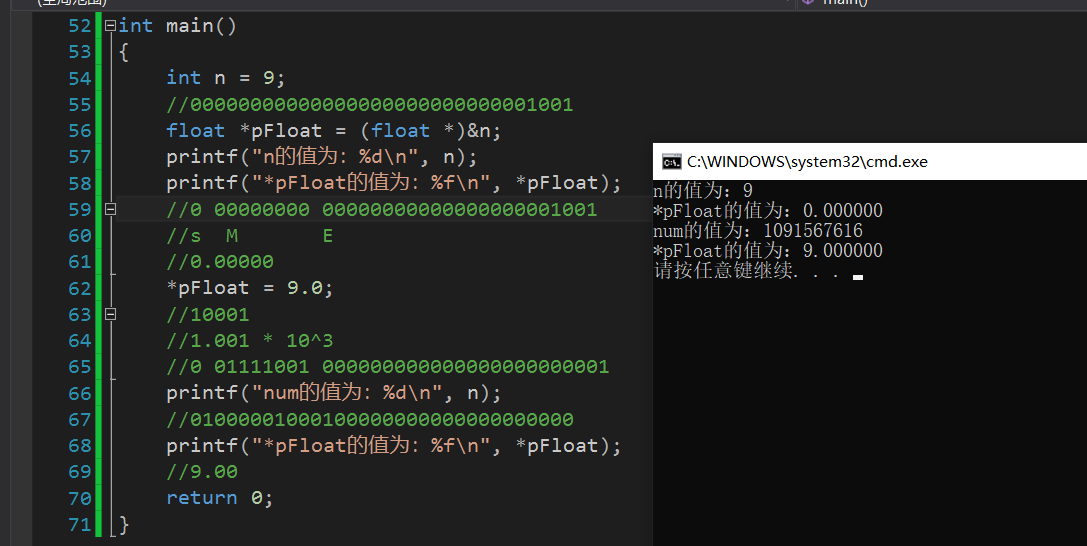The image size is (1087, 546).
Task: Collapse the comment block starting at line 63
Action: [110, 314]
